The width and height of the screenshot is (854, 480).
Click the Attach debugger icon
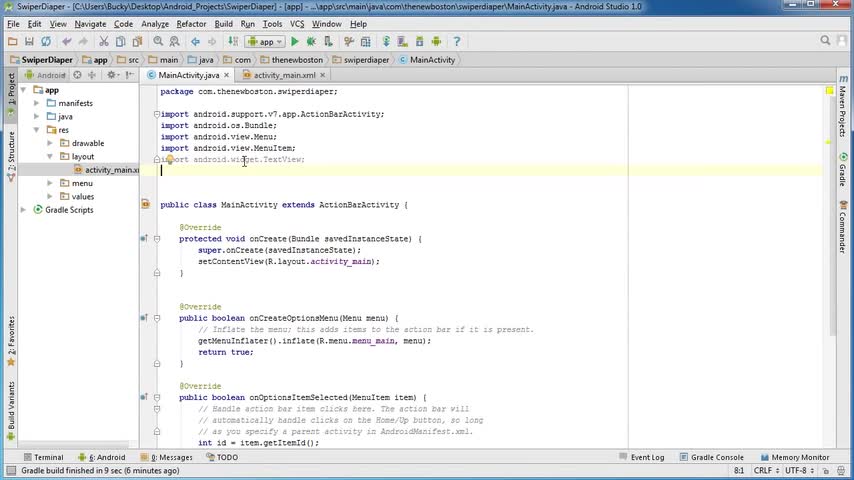coord(328,41)
